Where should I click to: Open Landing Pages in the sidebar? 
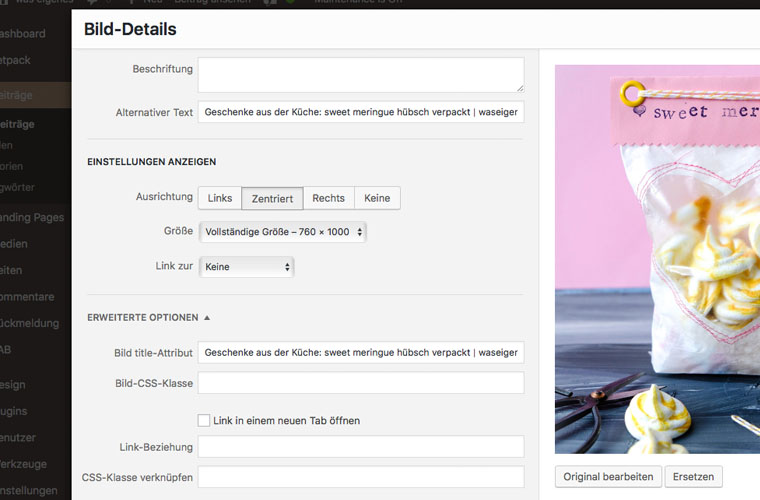tap(32, 217)
